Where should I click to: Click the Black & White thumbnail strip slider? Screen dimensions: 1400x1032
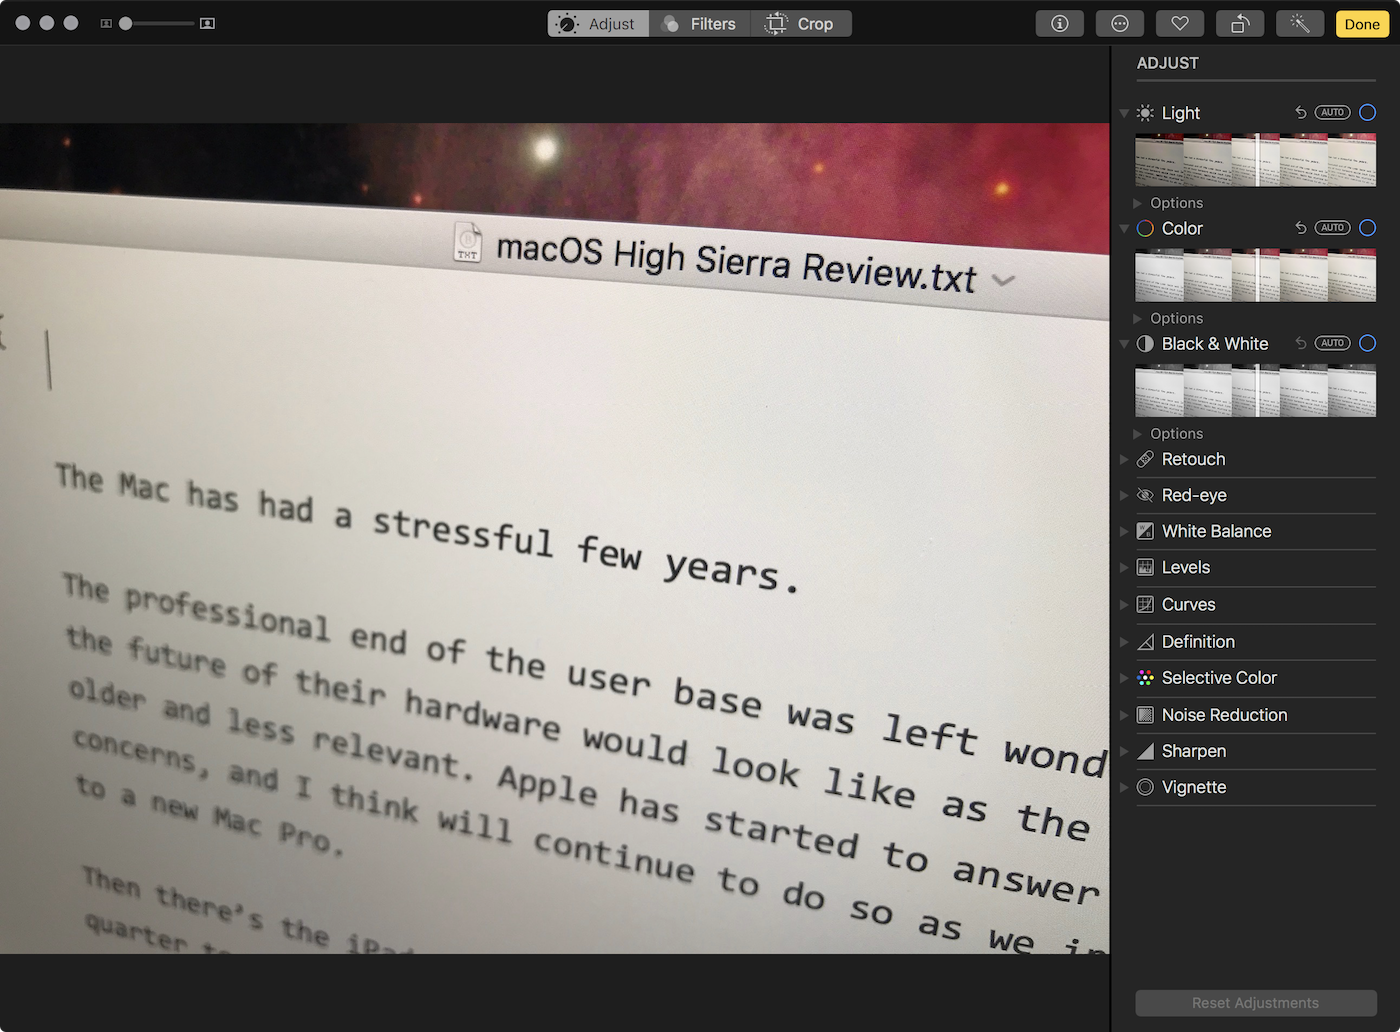tap(1256, 390)
